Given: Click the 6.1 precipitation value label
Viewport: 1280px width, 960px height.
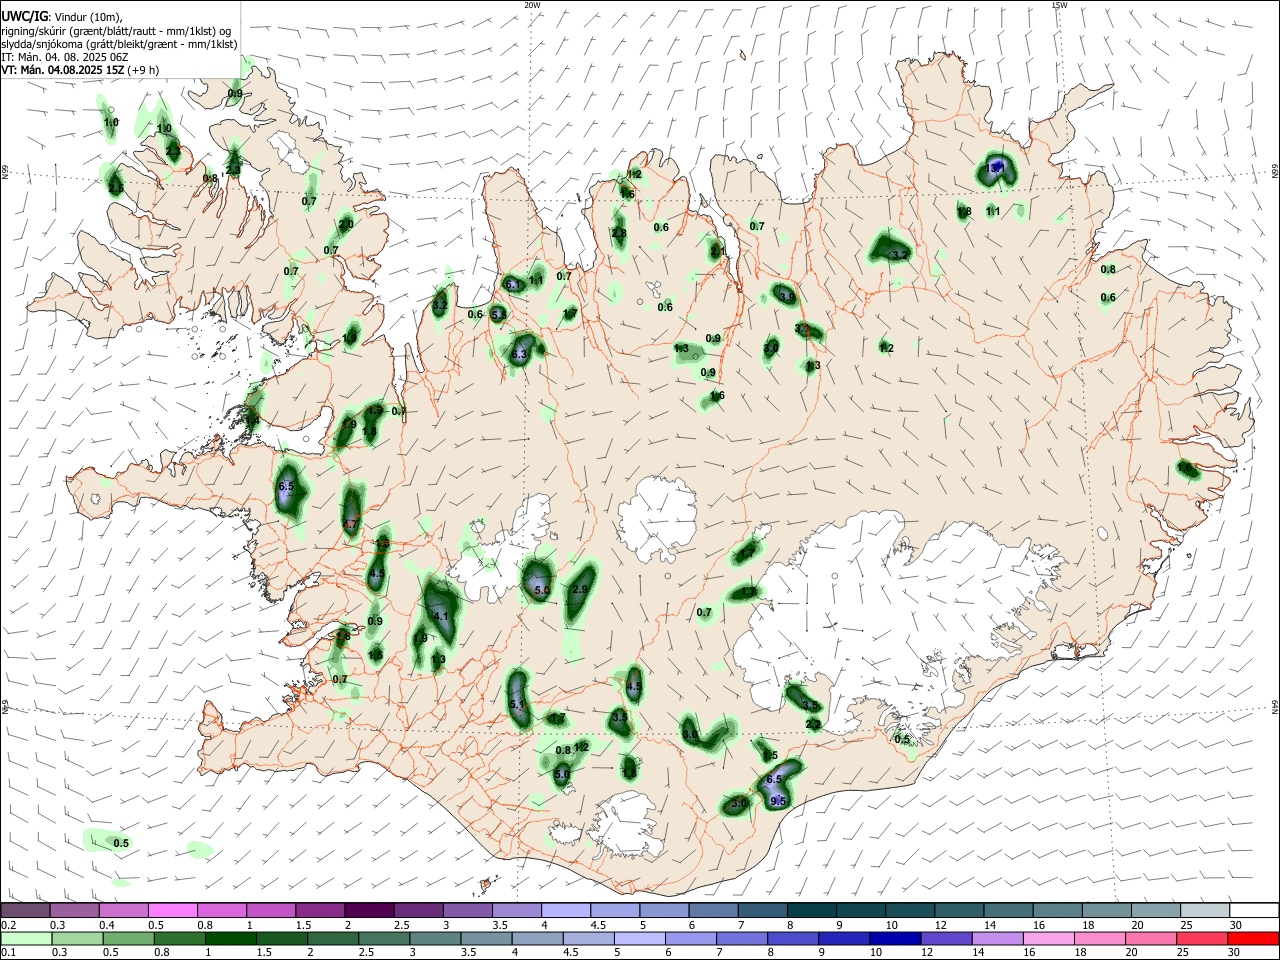Looking at the screenshot, I should pos(514,285).
